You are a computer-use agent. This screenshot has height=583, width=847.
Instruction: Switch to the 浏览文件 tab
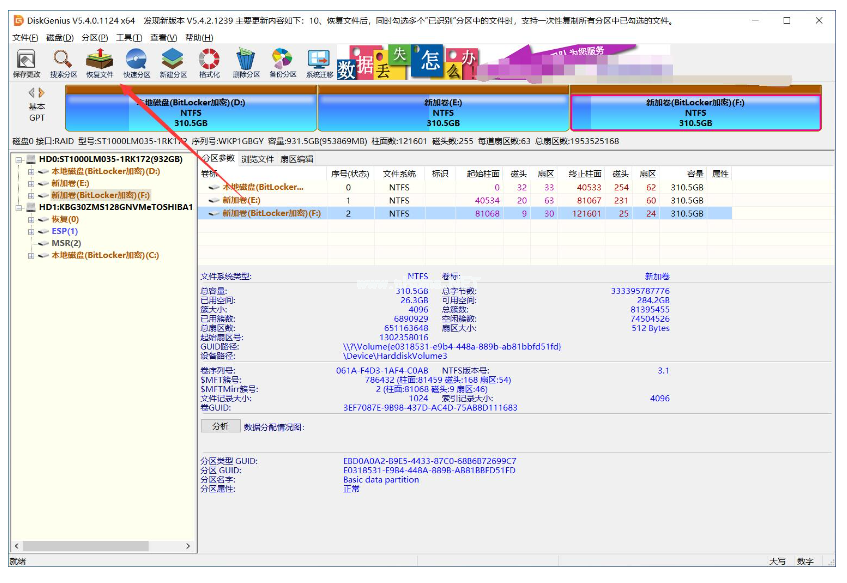coord(257,159)
